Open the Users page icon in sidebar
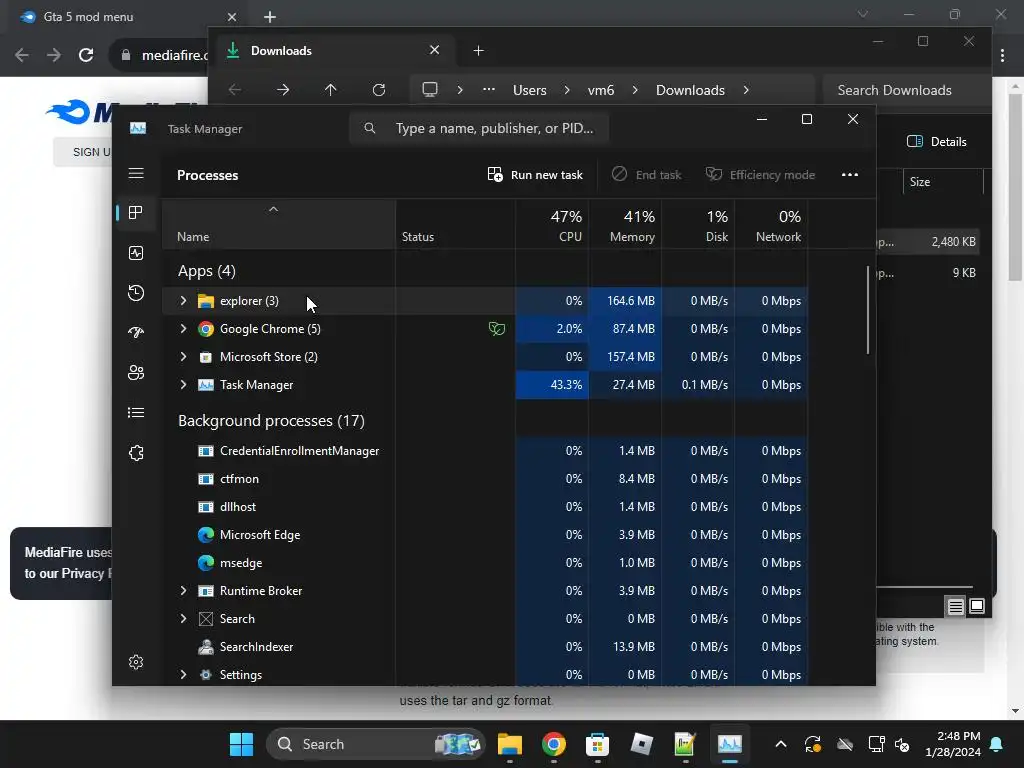 136,372
